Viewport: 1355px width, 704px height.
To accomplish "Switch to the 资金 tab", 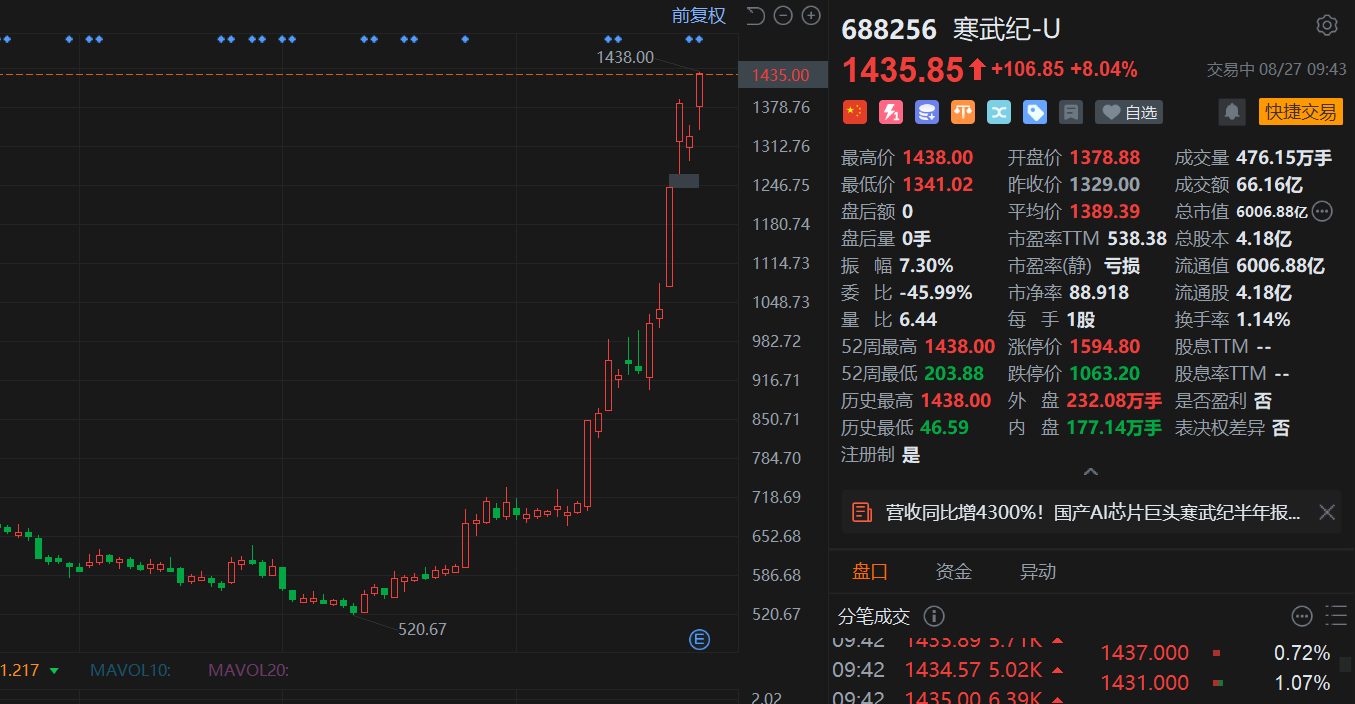I will coord(953,572).
